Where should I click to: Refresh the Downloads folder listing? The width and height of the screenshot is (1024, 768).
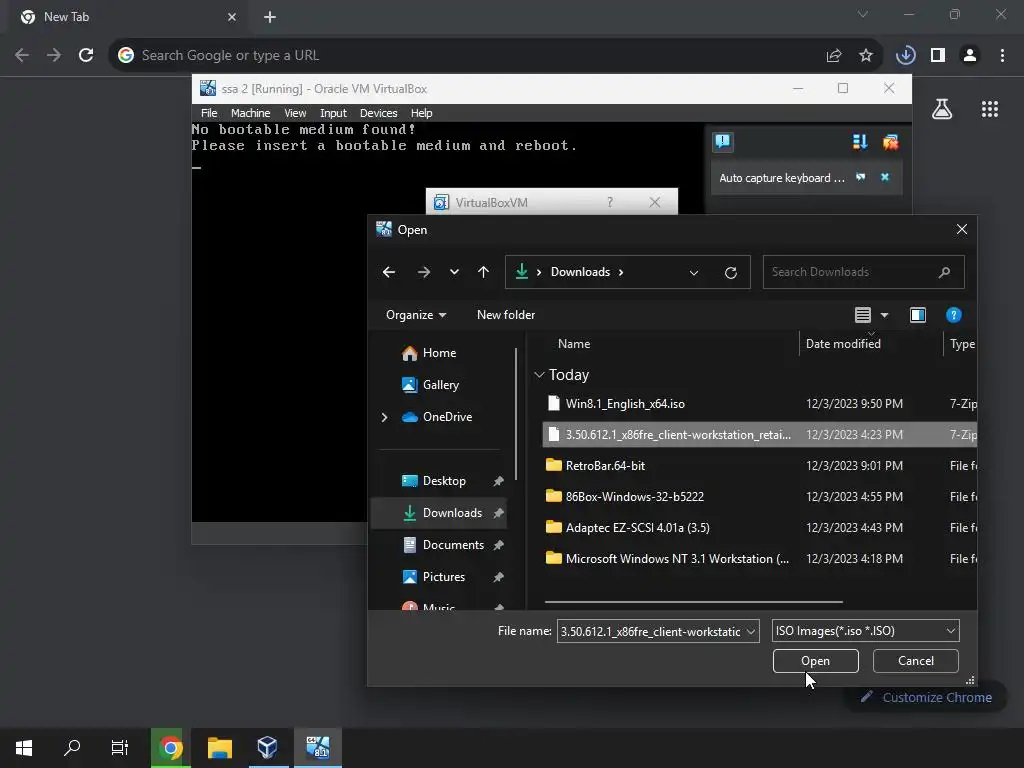(x=731, y=272)
